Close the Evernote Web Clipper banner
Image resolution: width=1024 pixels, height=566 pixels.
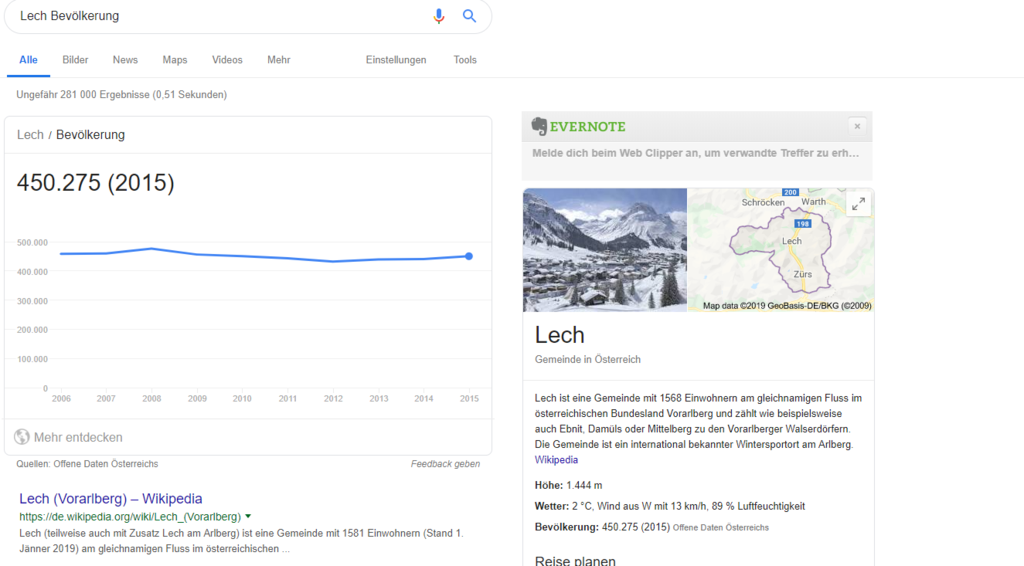[856, 126]
